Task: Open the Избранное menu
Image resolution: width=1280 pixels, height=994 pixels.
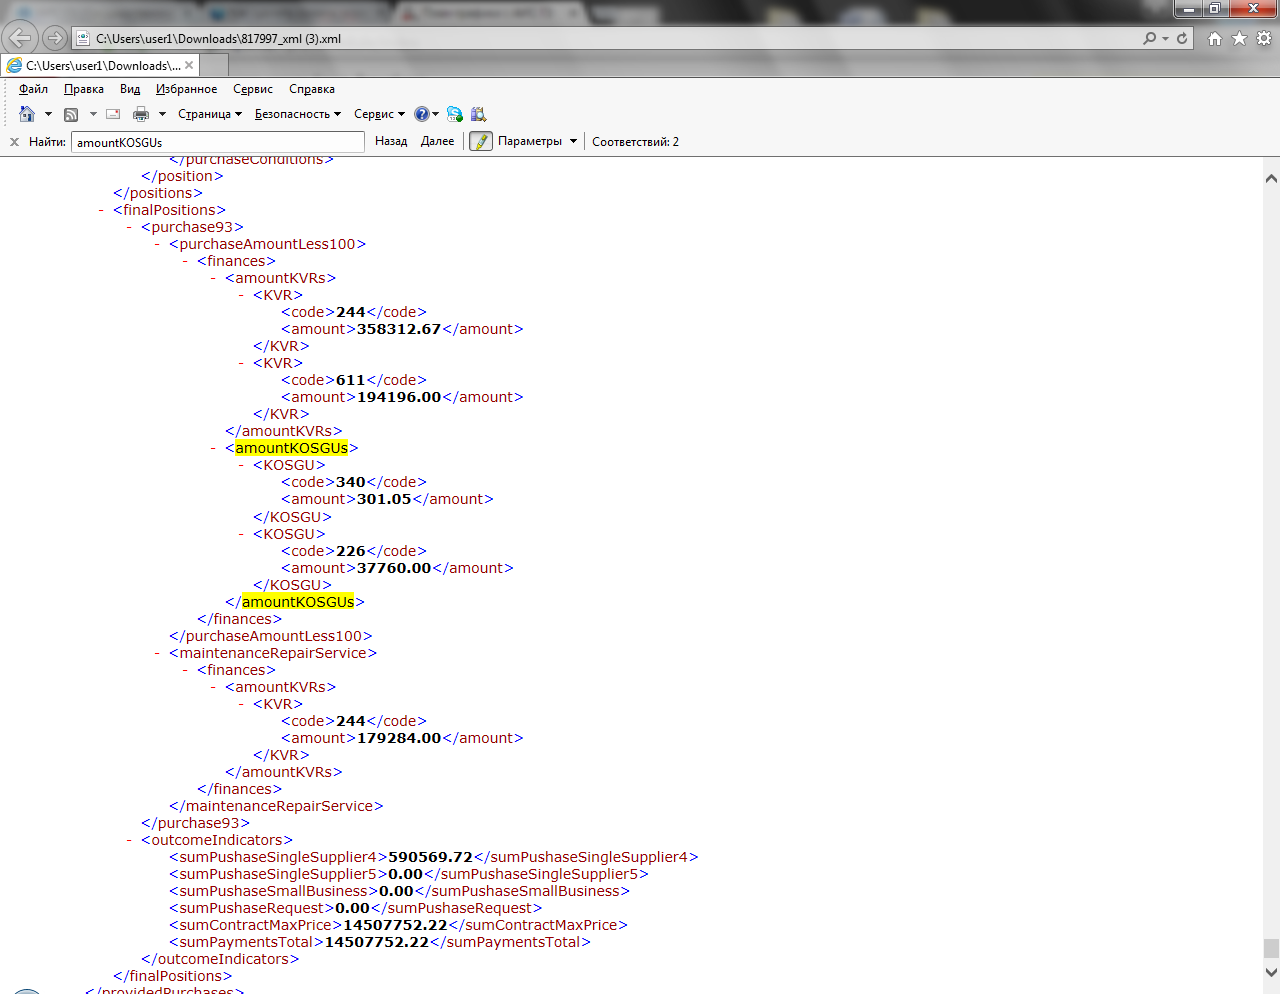Action: tap(186, 89)
